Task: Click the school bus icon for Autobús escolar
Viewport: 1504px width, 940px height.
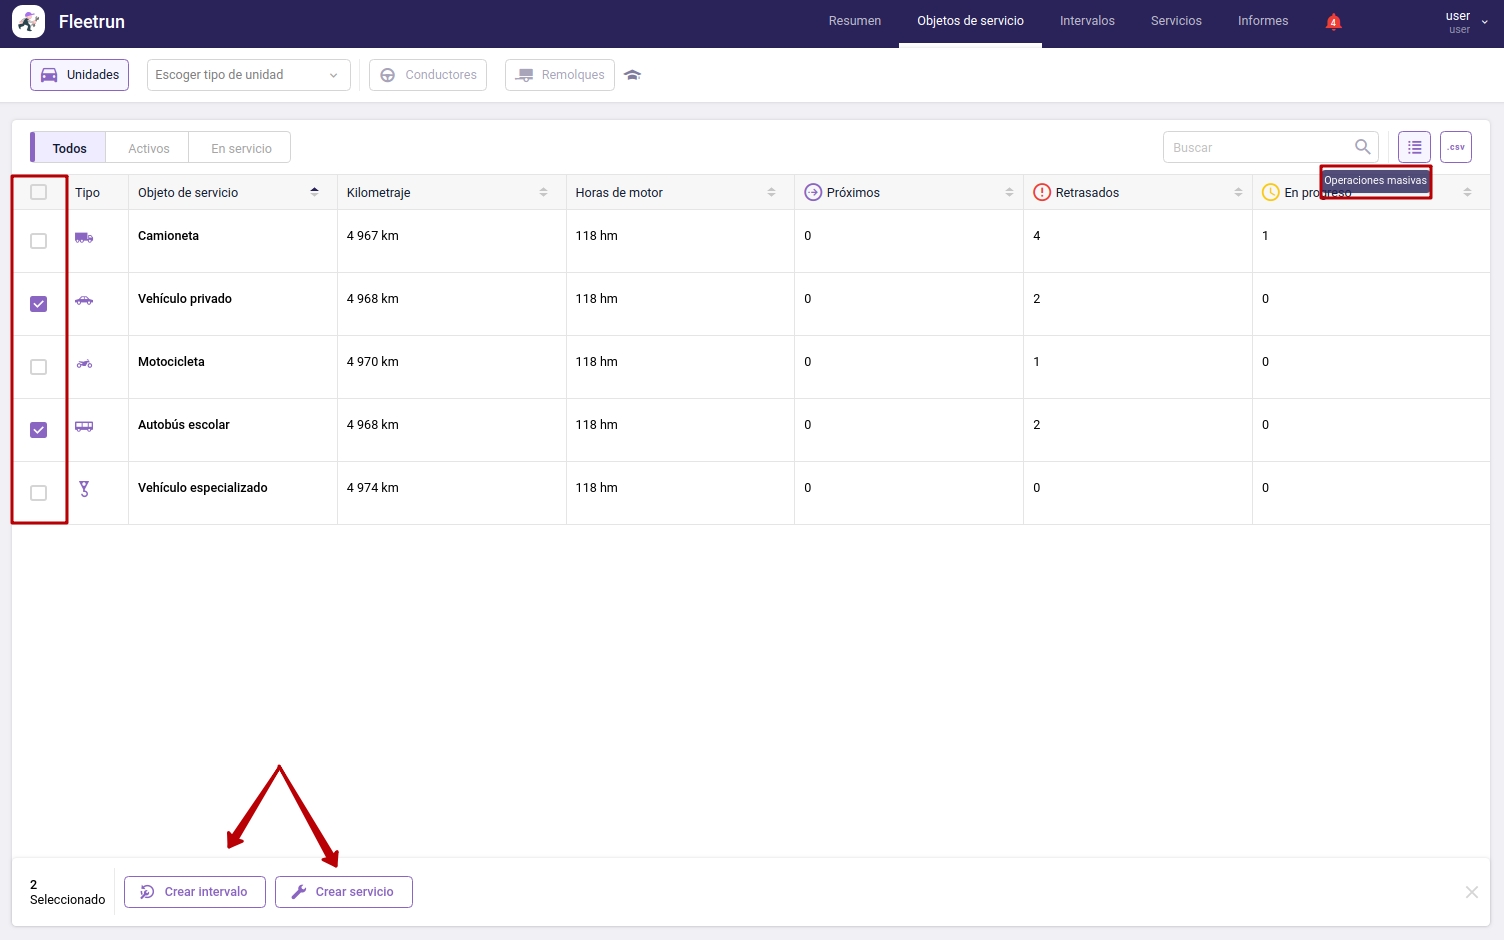Action: pos(84,426)
